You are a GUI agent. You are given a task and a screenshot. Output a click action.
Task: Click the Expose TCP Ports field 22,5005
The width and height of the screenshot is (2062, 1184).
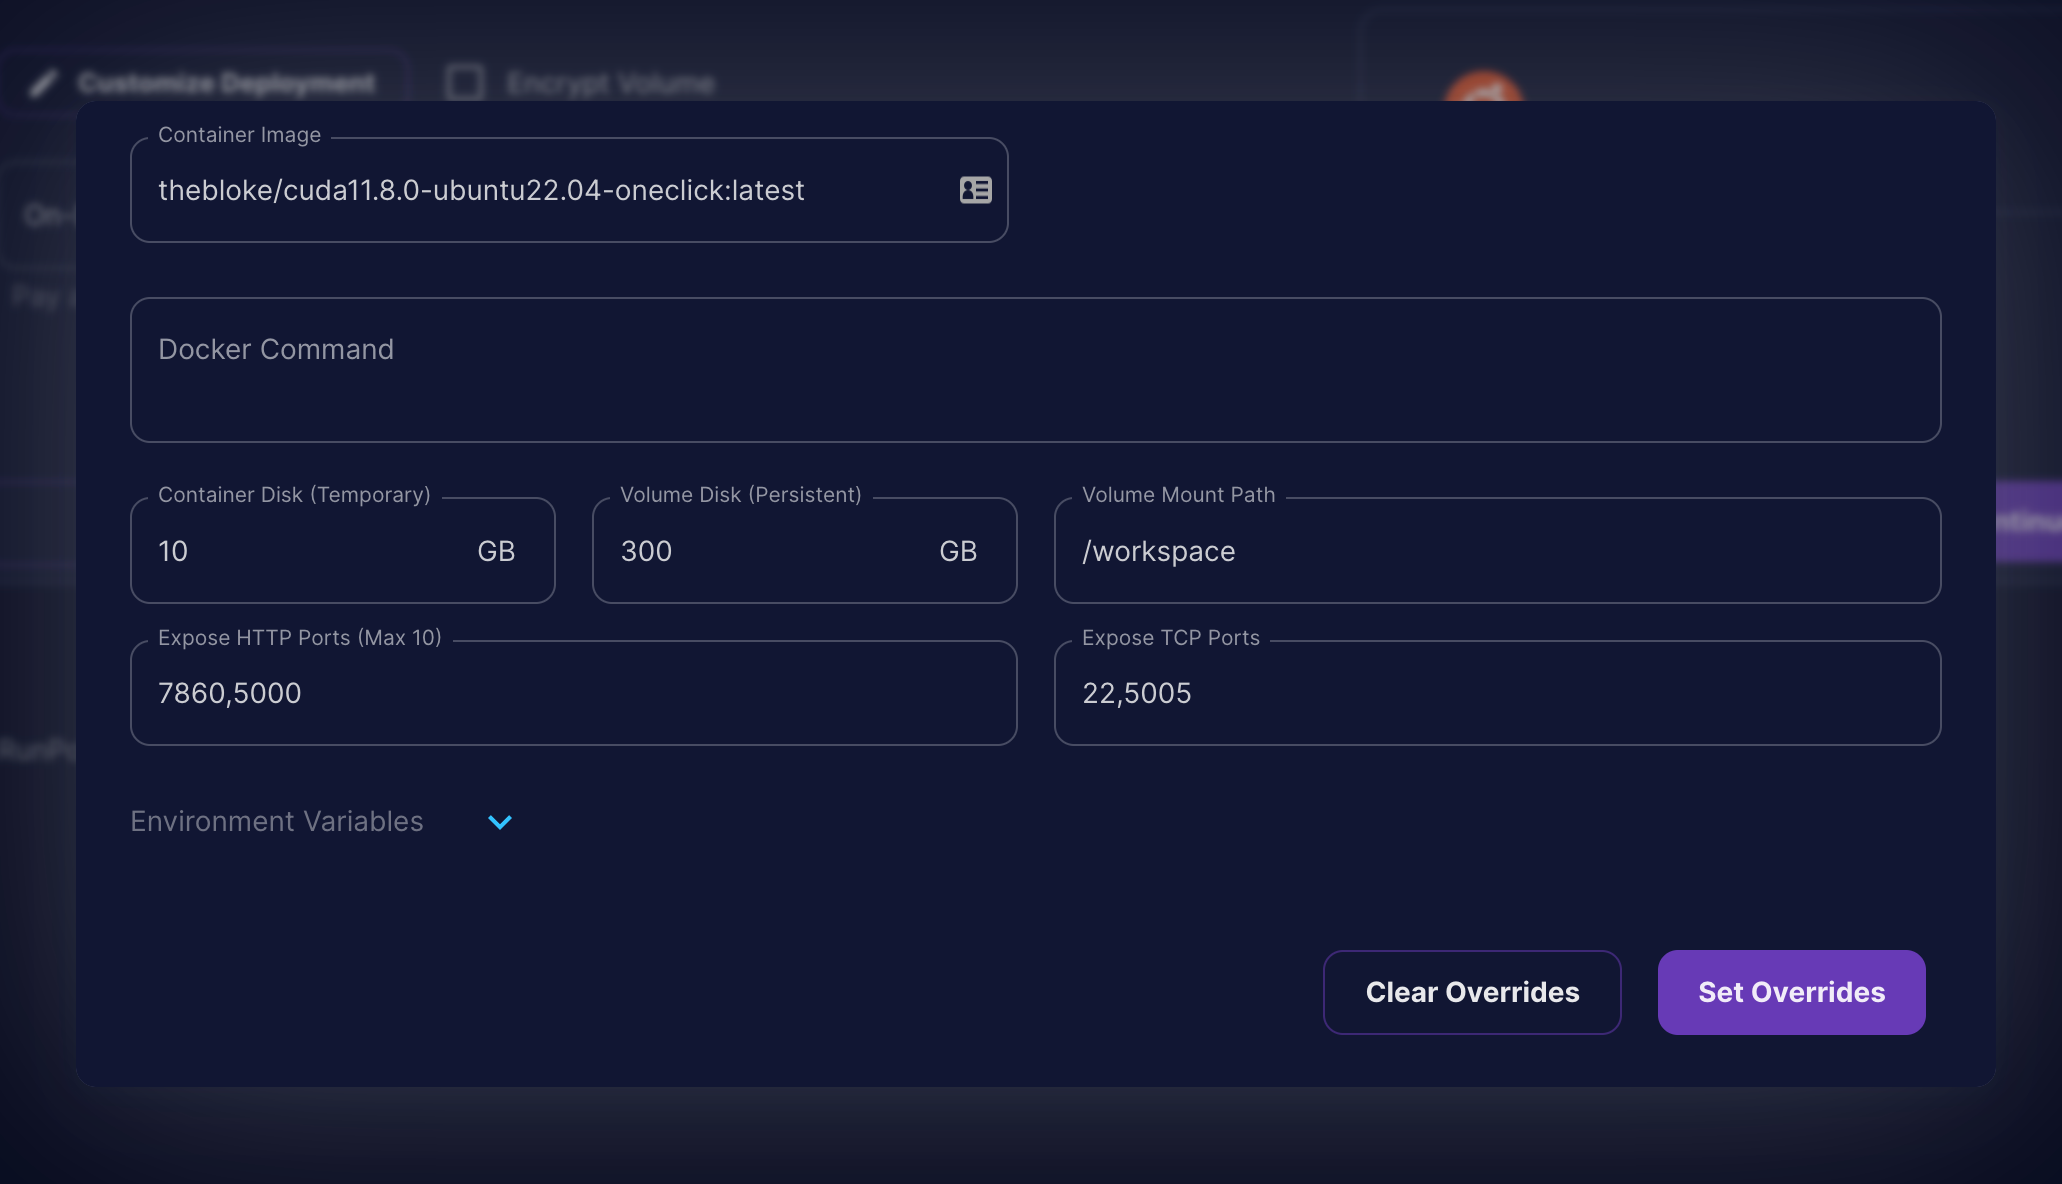[1496, 693]
